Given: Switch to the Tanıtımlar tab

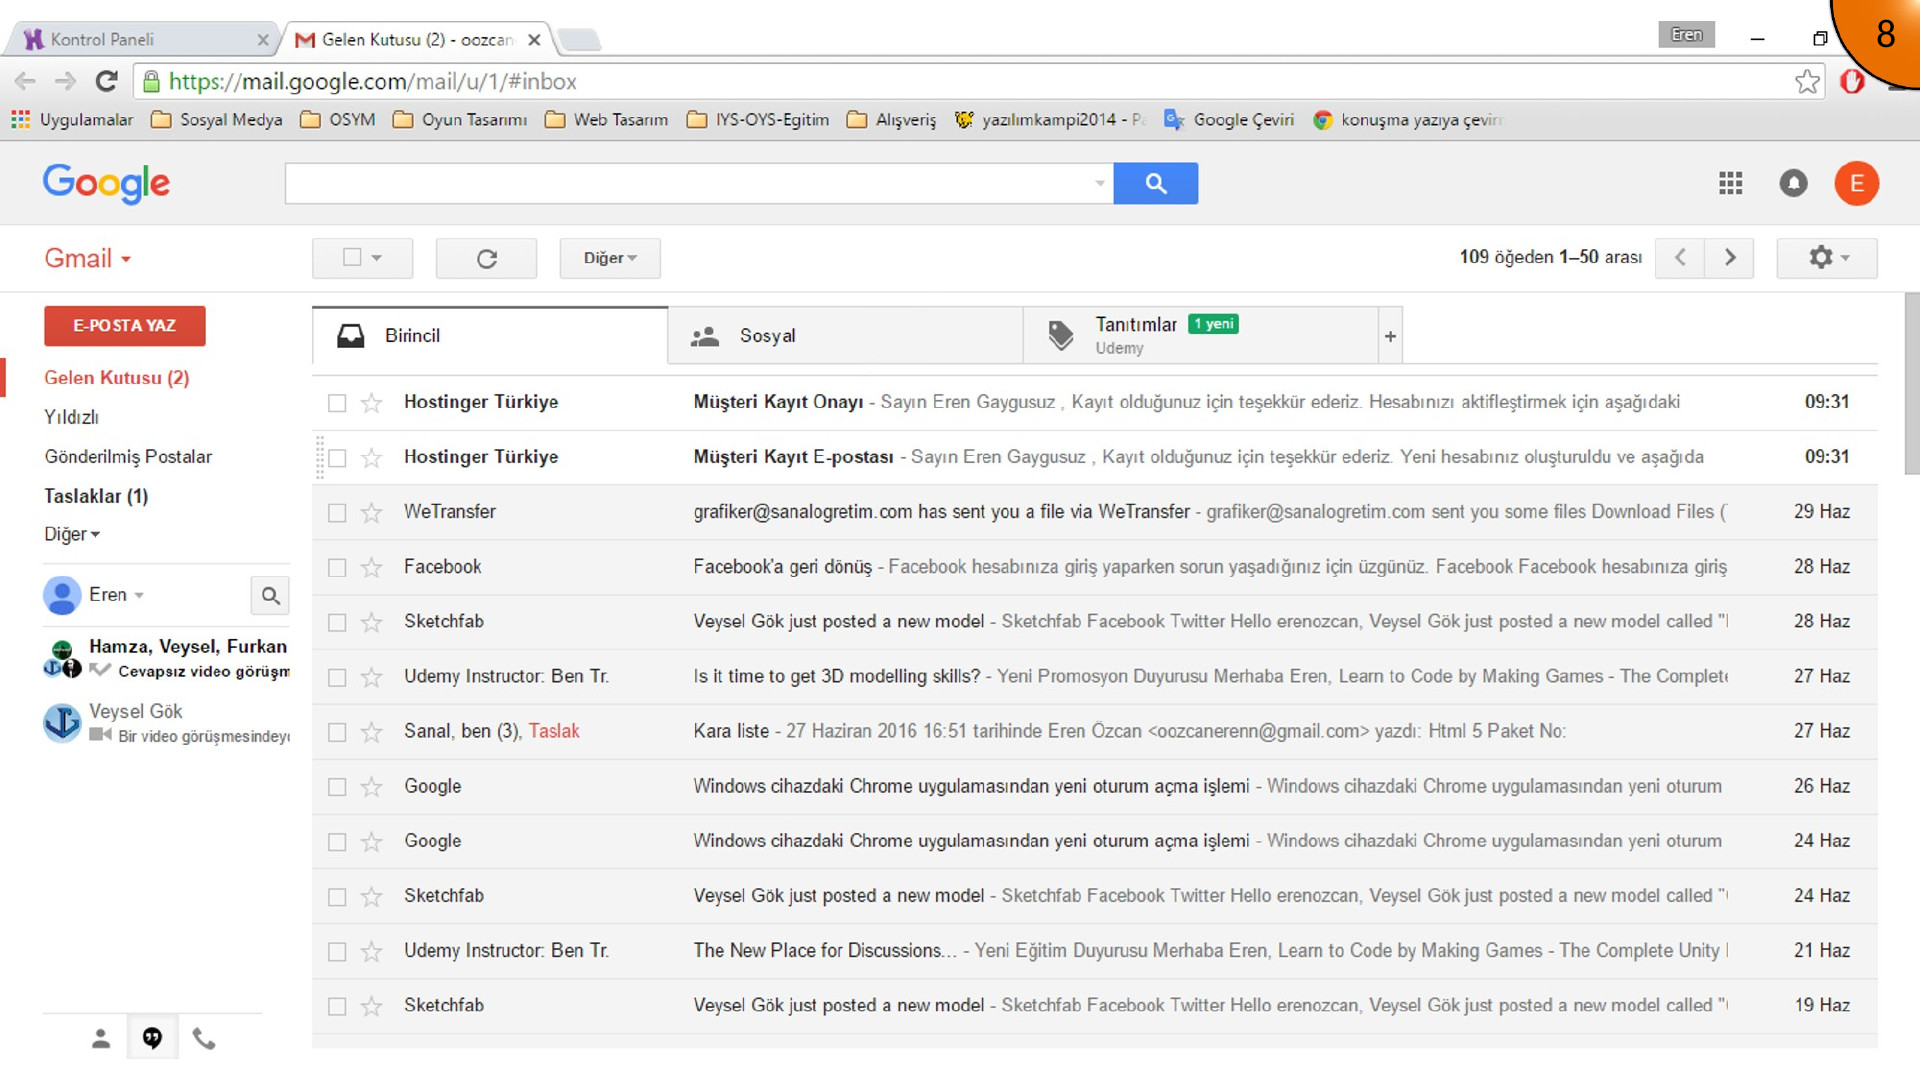Looking at the screenshot, I should click(1201, 336).
